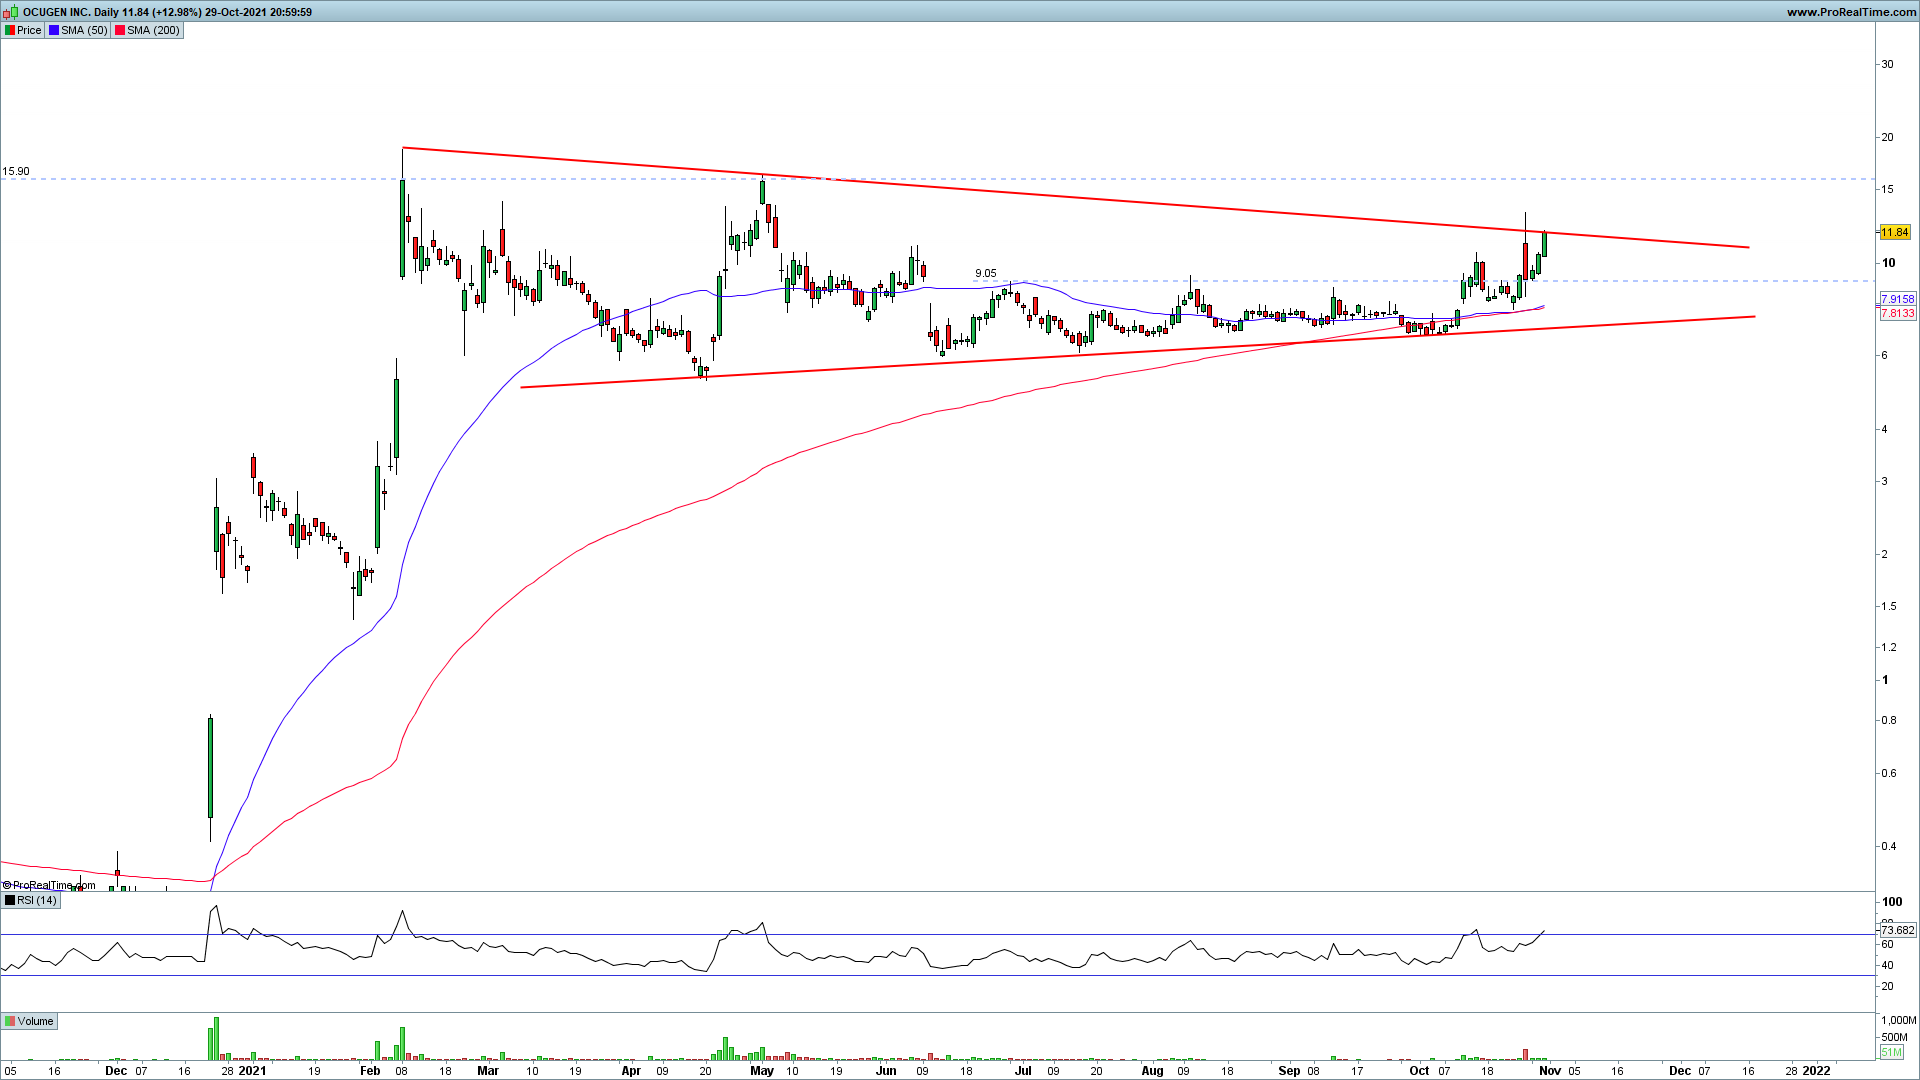Open the Volume panel label
1920x1080 pixels.
click(35, 1021)
